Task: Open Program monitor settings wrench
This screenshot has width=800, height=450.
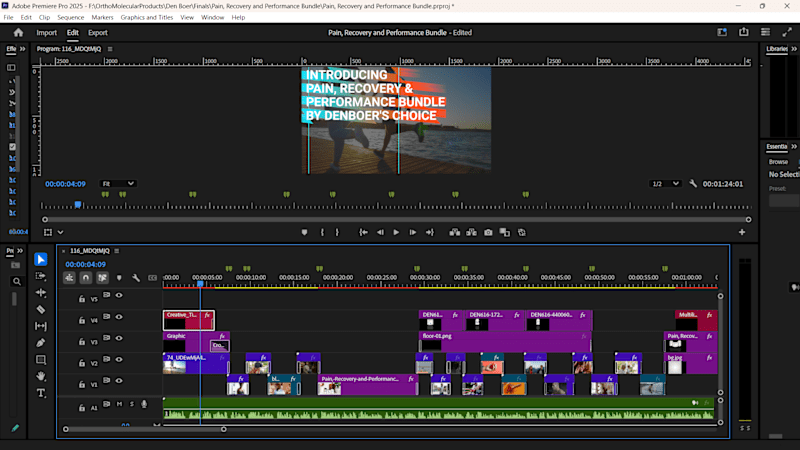Action: (x=693, y=183)
